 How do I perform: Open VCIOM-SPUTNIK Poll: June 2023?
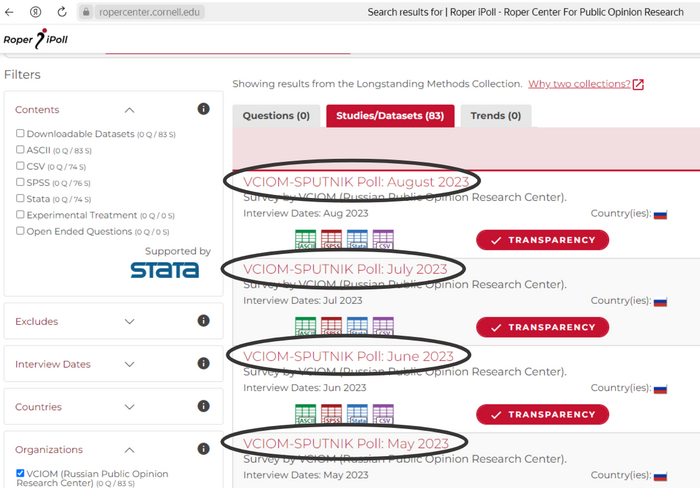point(348,356)
